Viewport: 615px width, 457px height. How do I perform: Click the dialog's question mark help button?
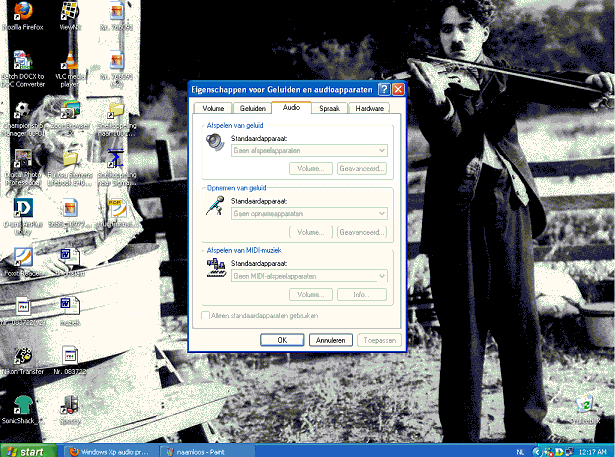[x=384, y=90]
